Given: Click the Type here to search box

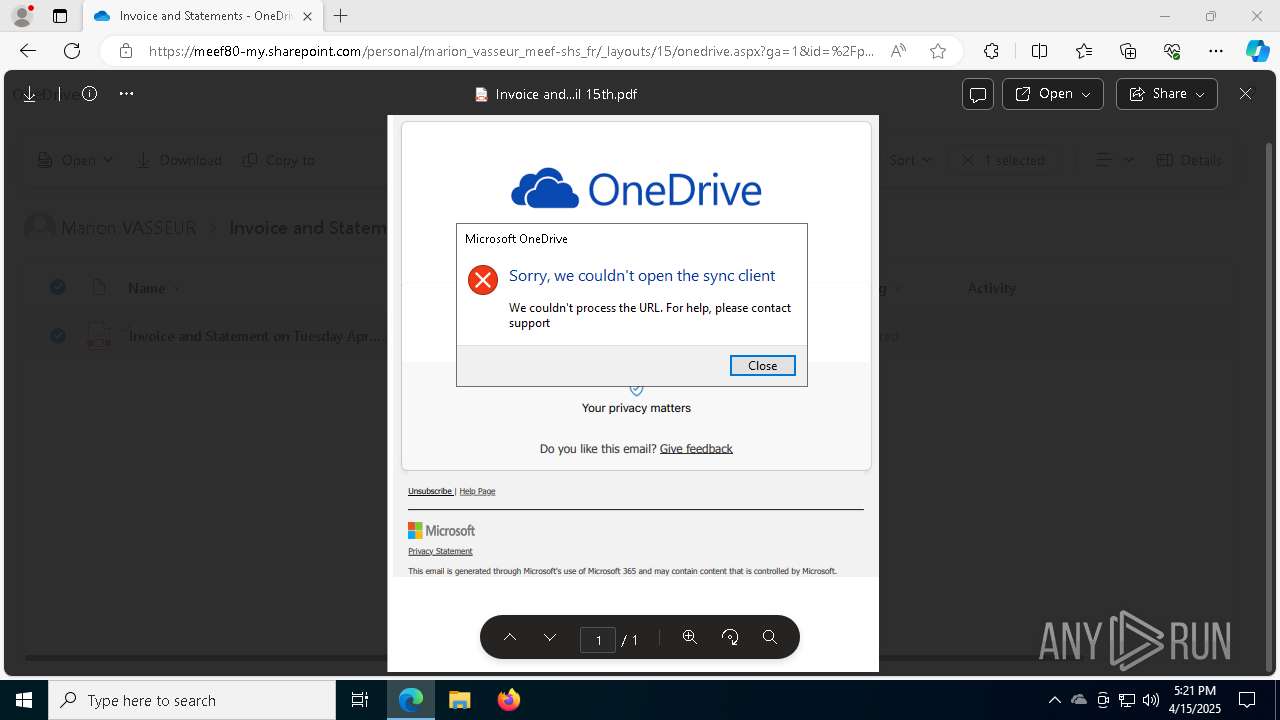Looking at the screenshot, I should [192, 700].
